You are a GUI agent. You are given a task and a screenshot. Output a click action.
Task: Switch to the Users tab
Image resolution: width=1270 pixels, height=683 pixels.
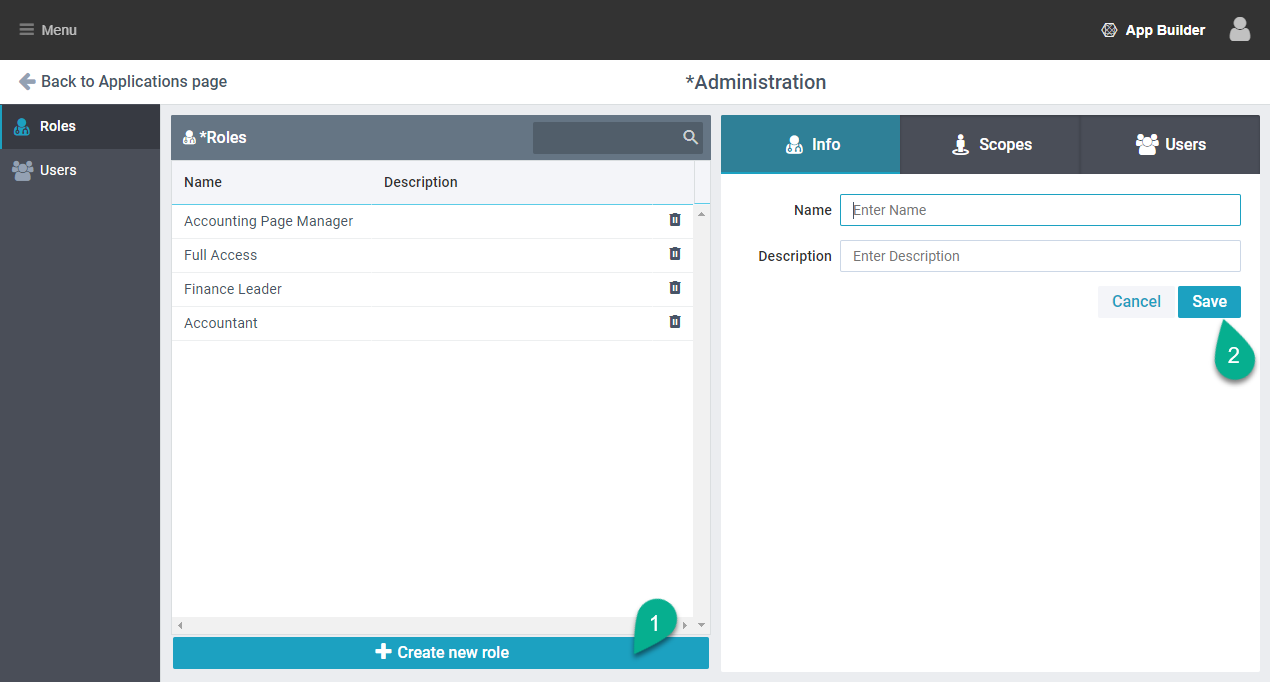coord(1170,145)
